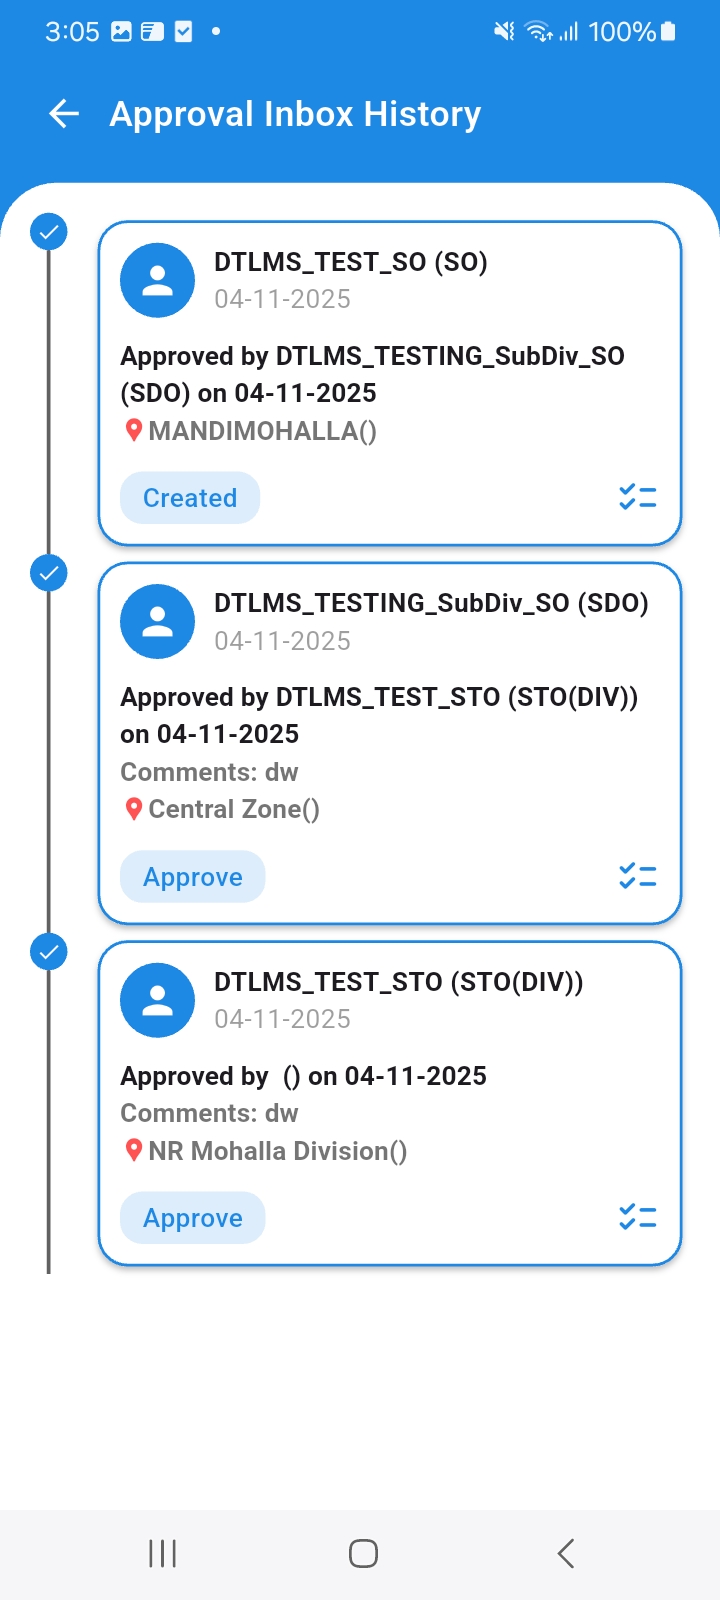Open checklist icon on Central Zone card
The height and width of the screenshot is (1600, 720).
click(637, 876)
